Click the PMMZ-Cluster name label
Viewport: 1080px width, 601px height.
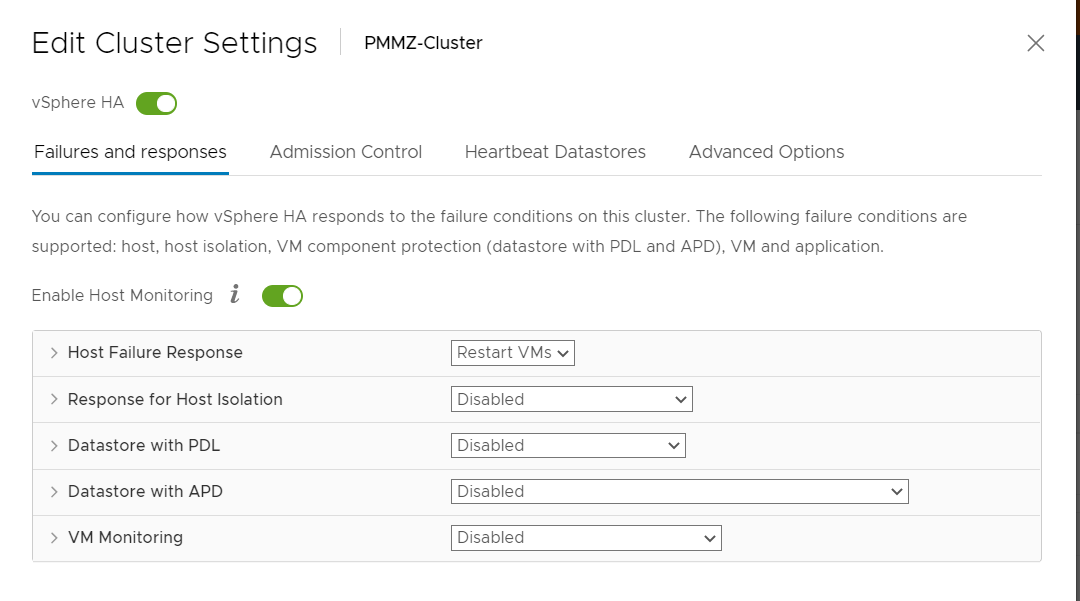[x=423, y=43]
